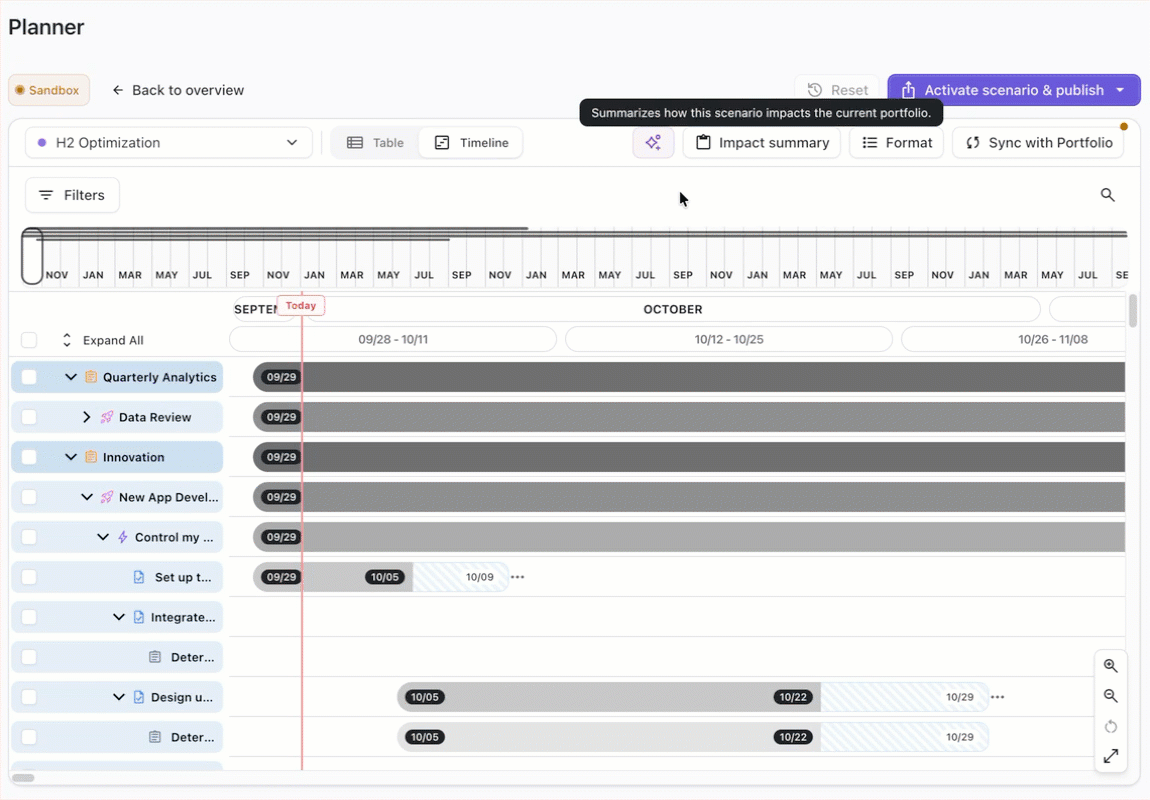Click the document icon beside Integrate...
This screenshot has height=800, width=1150.
pyautogui.click(x=139, y=617)
